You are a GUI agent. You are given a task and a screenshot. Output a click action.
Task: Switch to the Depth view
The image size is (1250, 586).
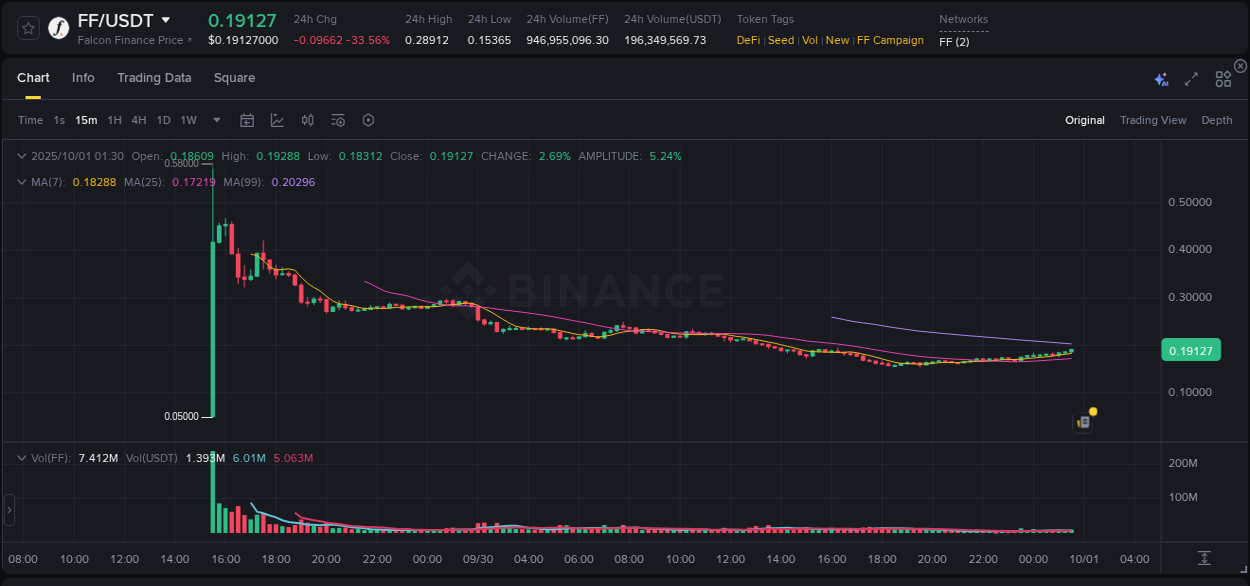(1217, 120)
